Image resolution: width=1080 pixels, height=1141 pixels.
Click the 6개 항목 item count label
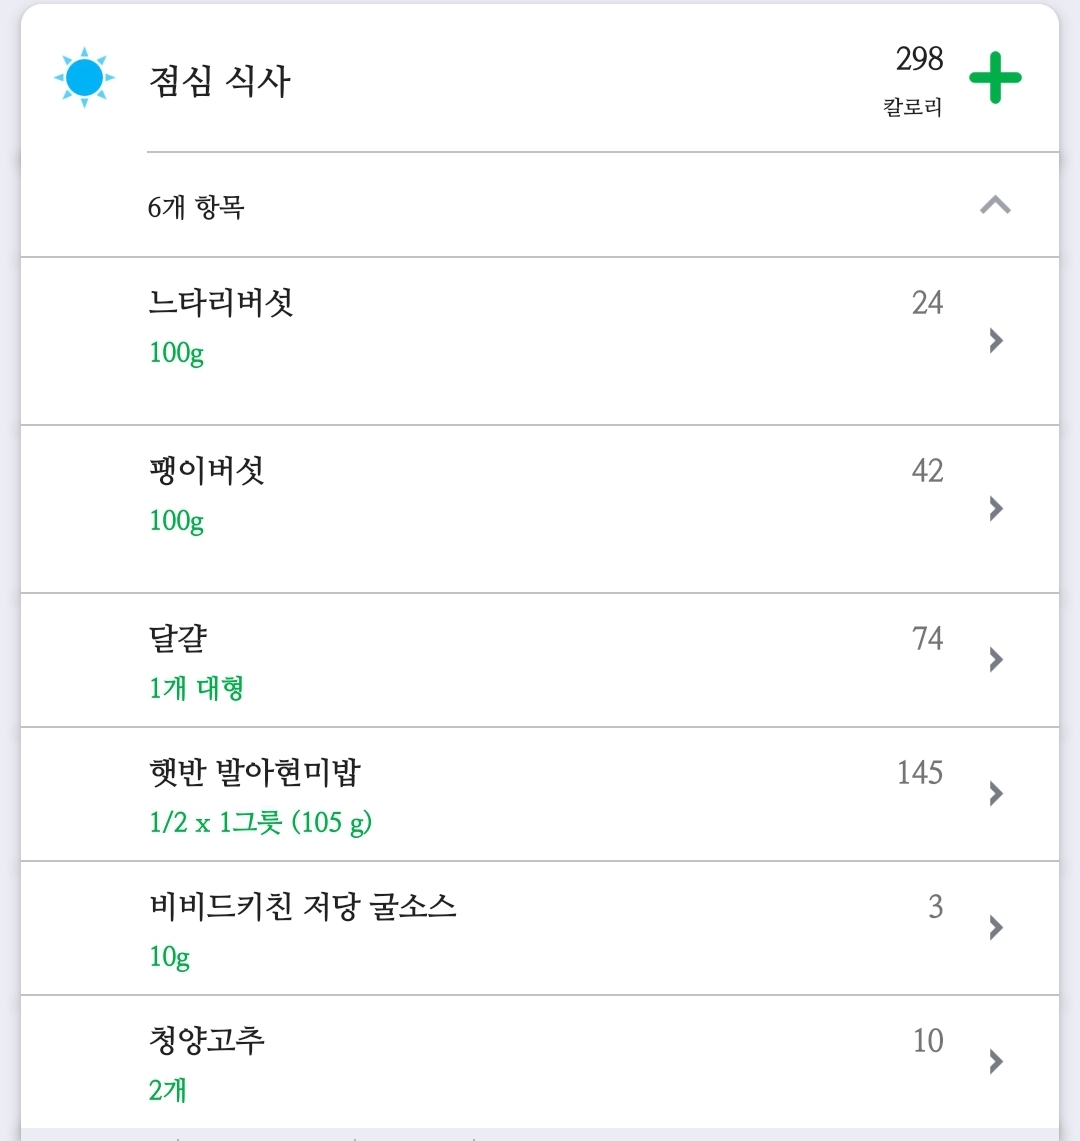(196, 208)
